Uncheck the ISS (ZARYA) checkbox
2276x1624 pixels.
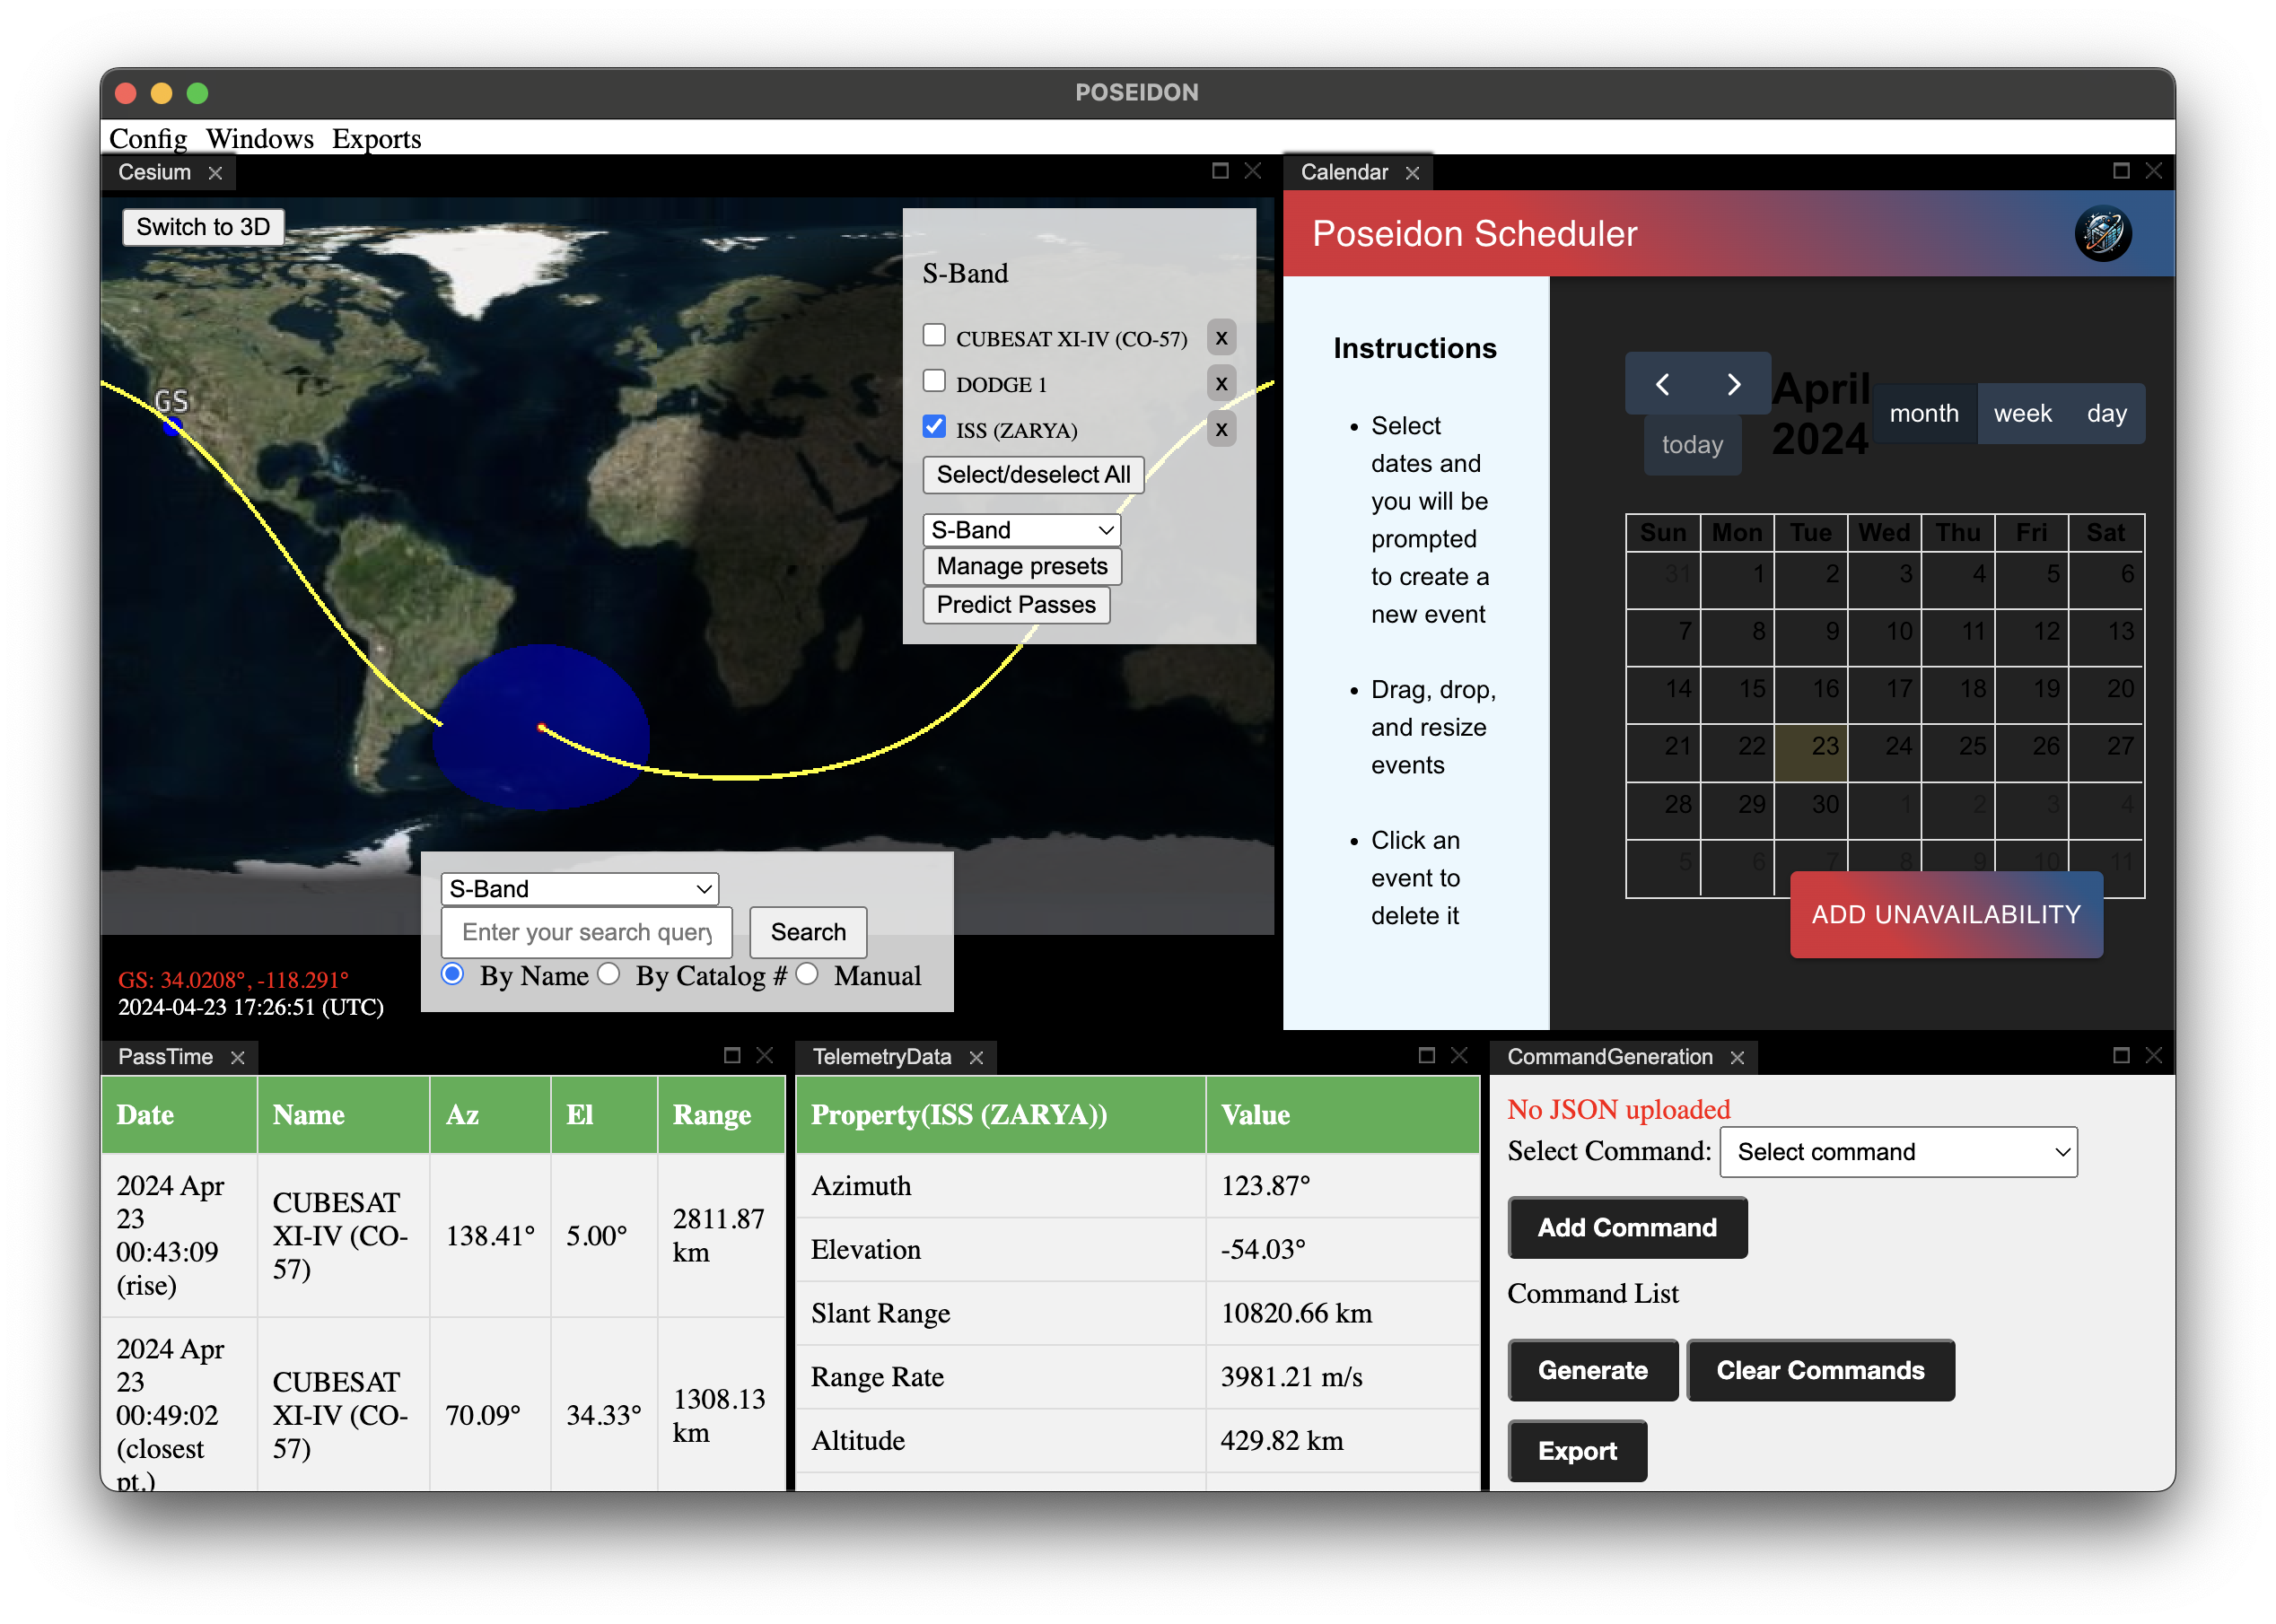(934, 428)
